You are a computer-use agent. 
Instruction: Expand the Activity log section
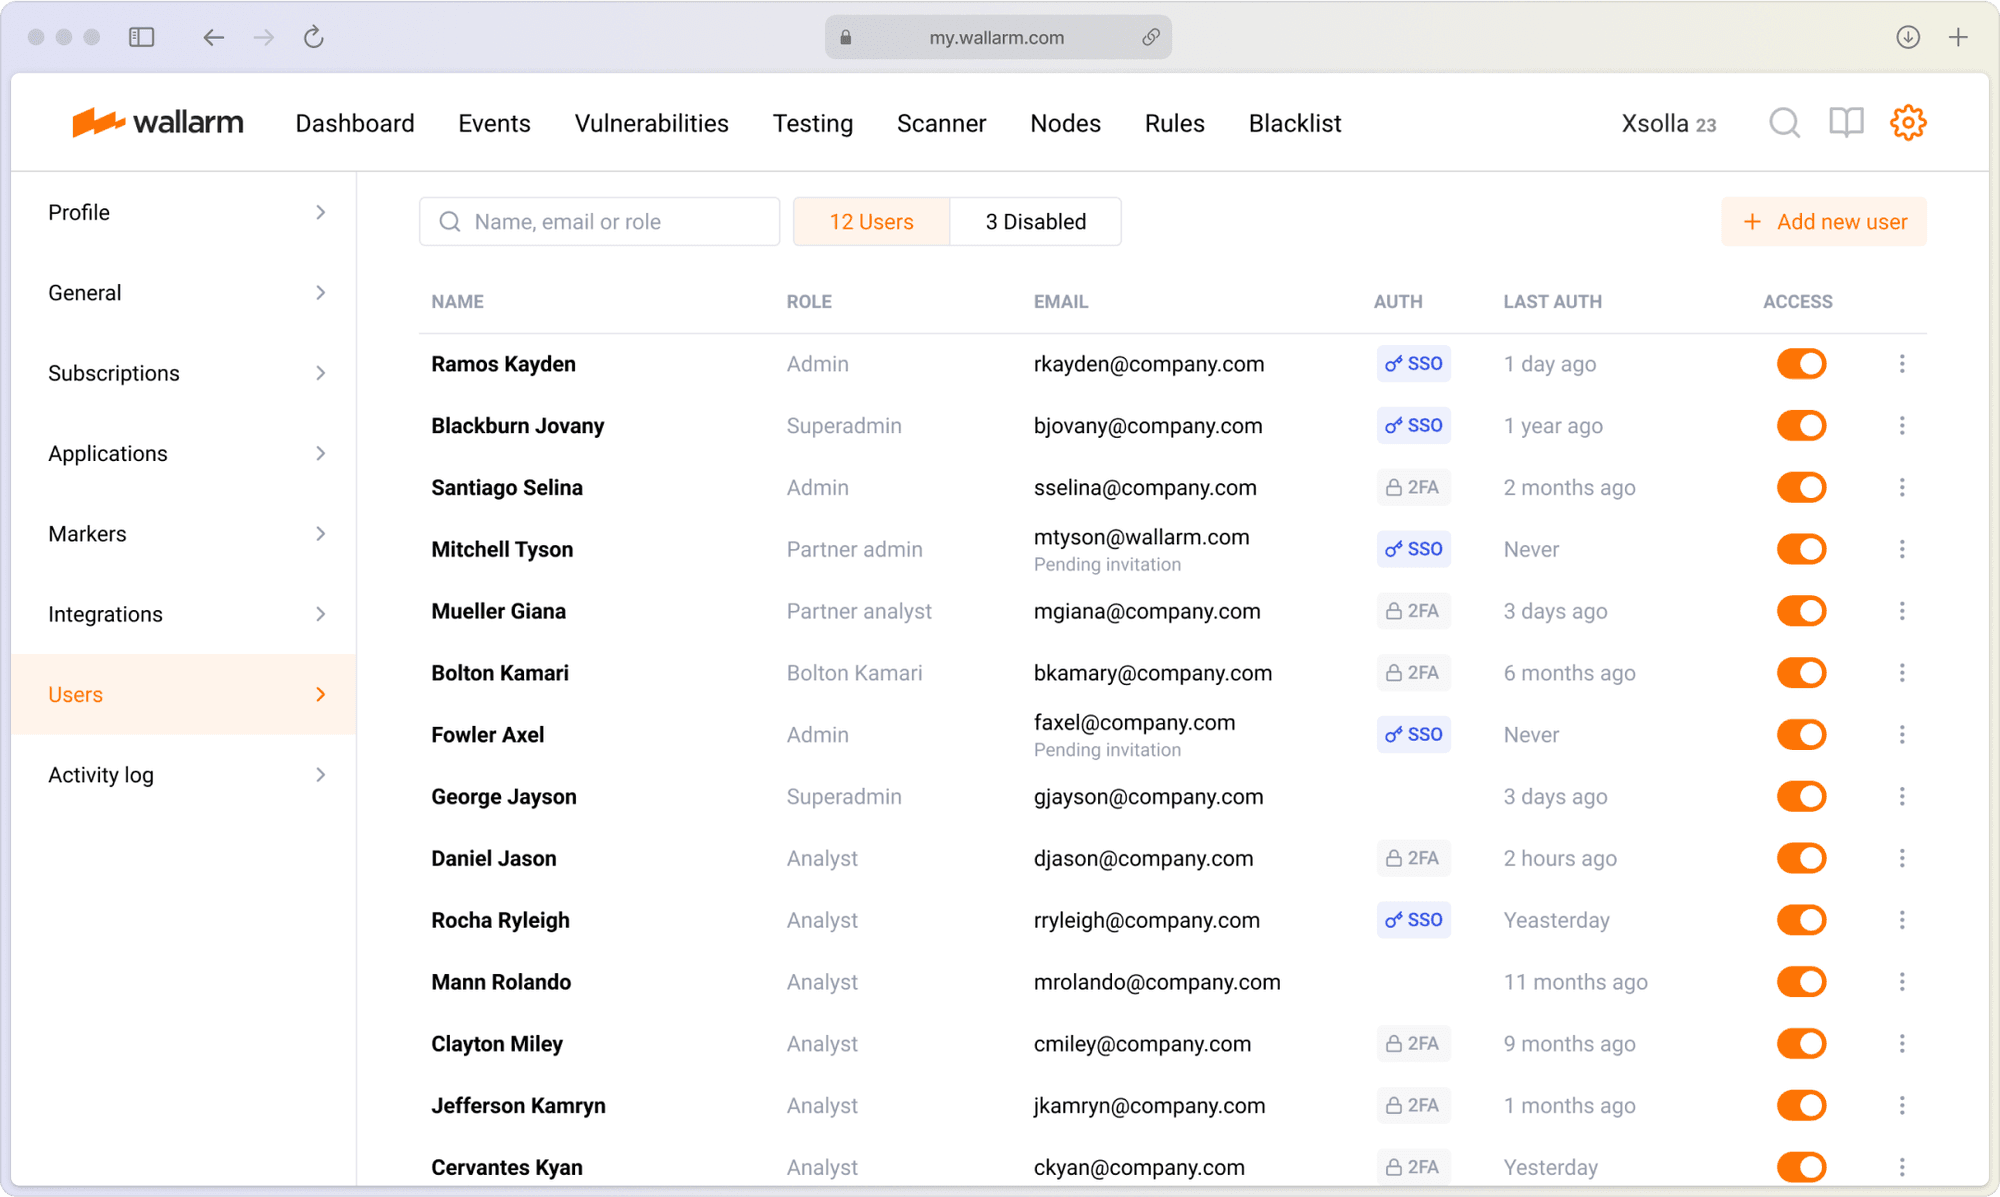[x=185, y=775]
